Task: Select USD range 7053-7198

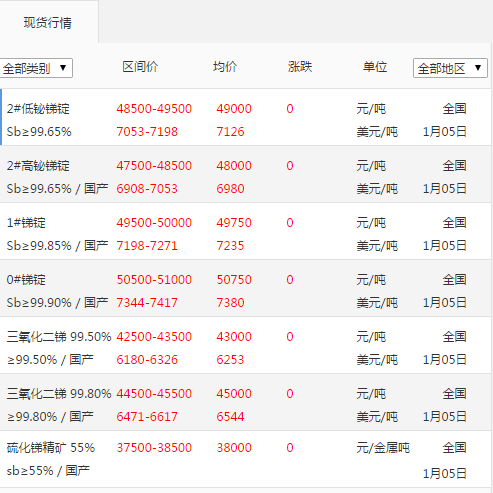Action: pos(147,132)
